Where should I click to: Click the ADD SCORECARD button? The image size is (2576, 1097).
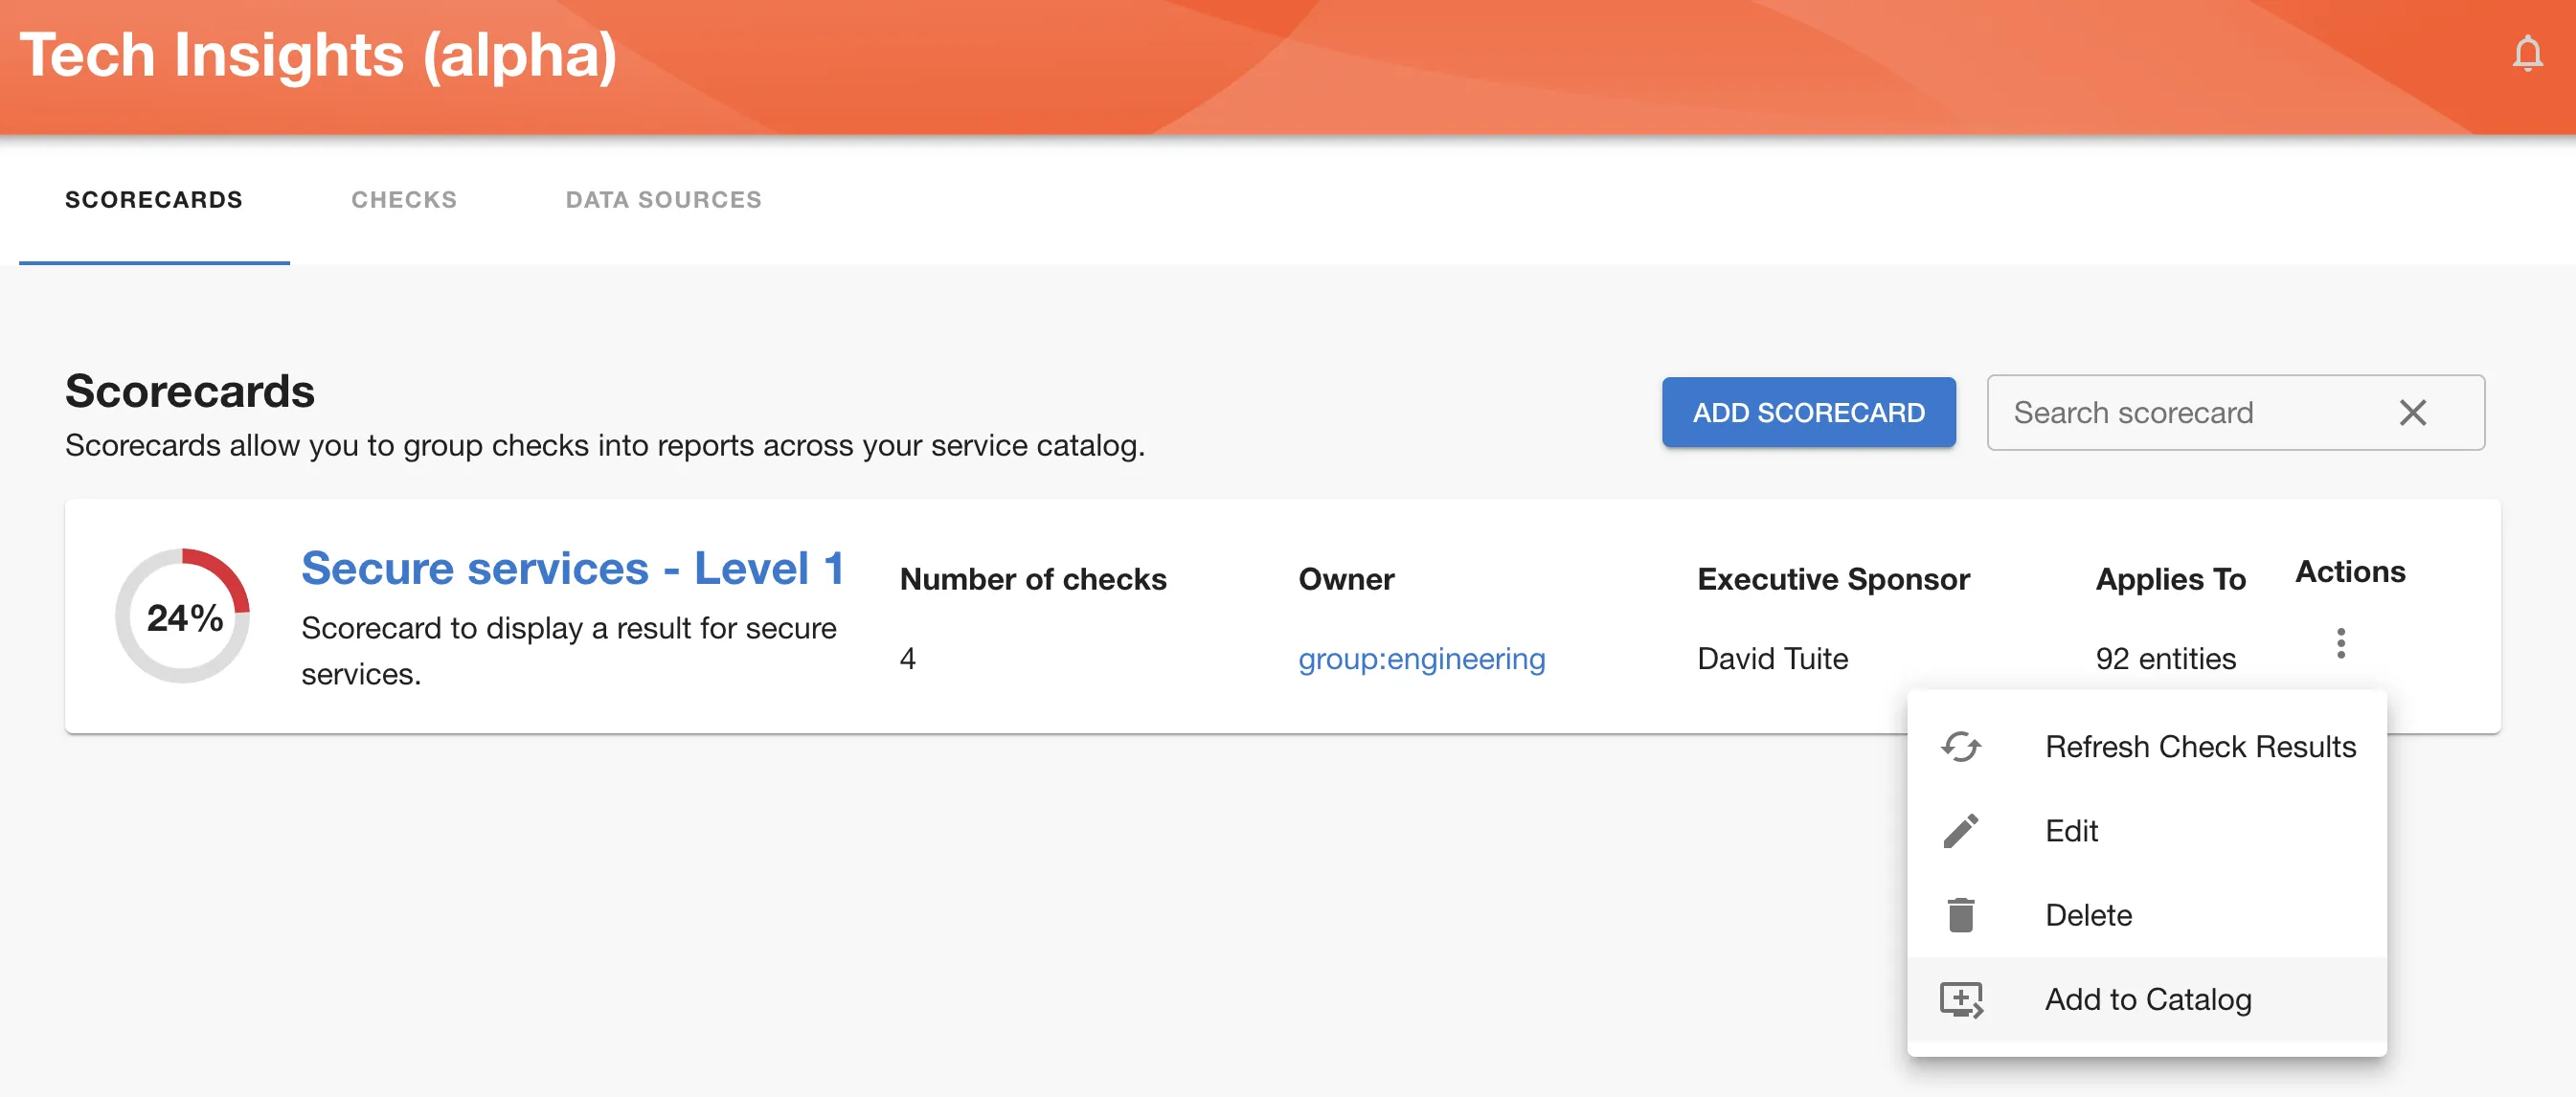[x=1808, y=412]
